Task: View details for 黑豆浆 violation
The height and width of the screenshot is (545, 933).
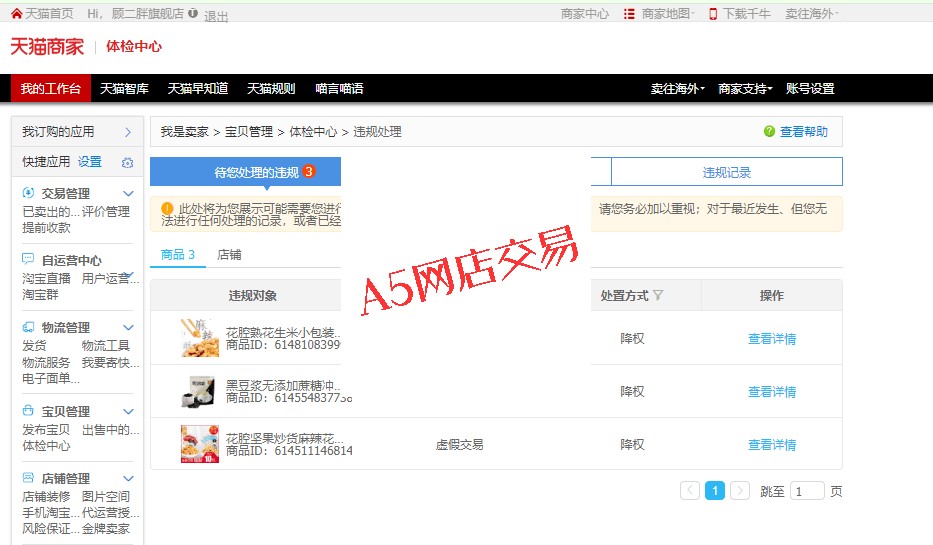Action: click(772, 391)
